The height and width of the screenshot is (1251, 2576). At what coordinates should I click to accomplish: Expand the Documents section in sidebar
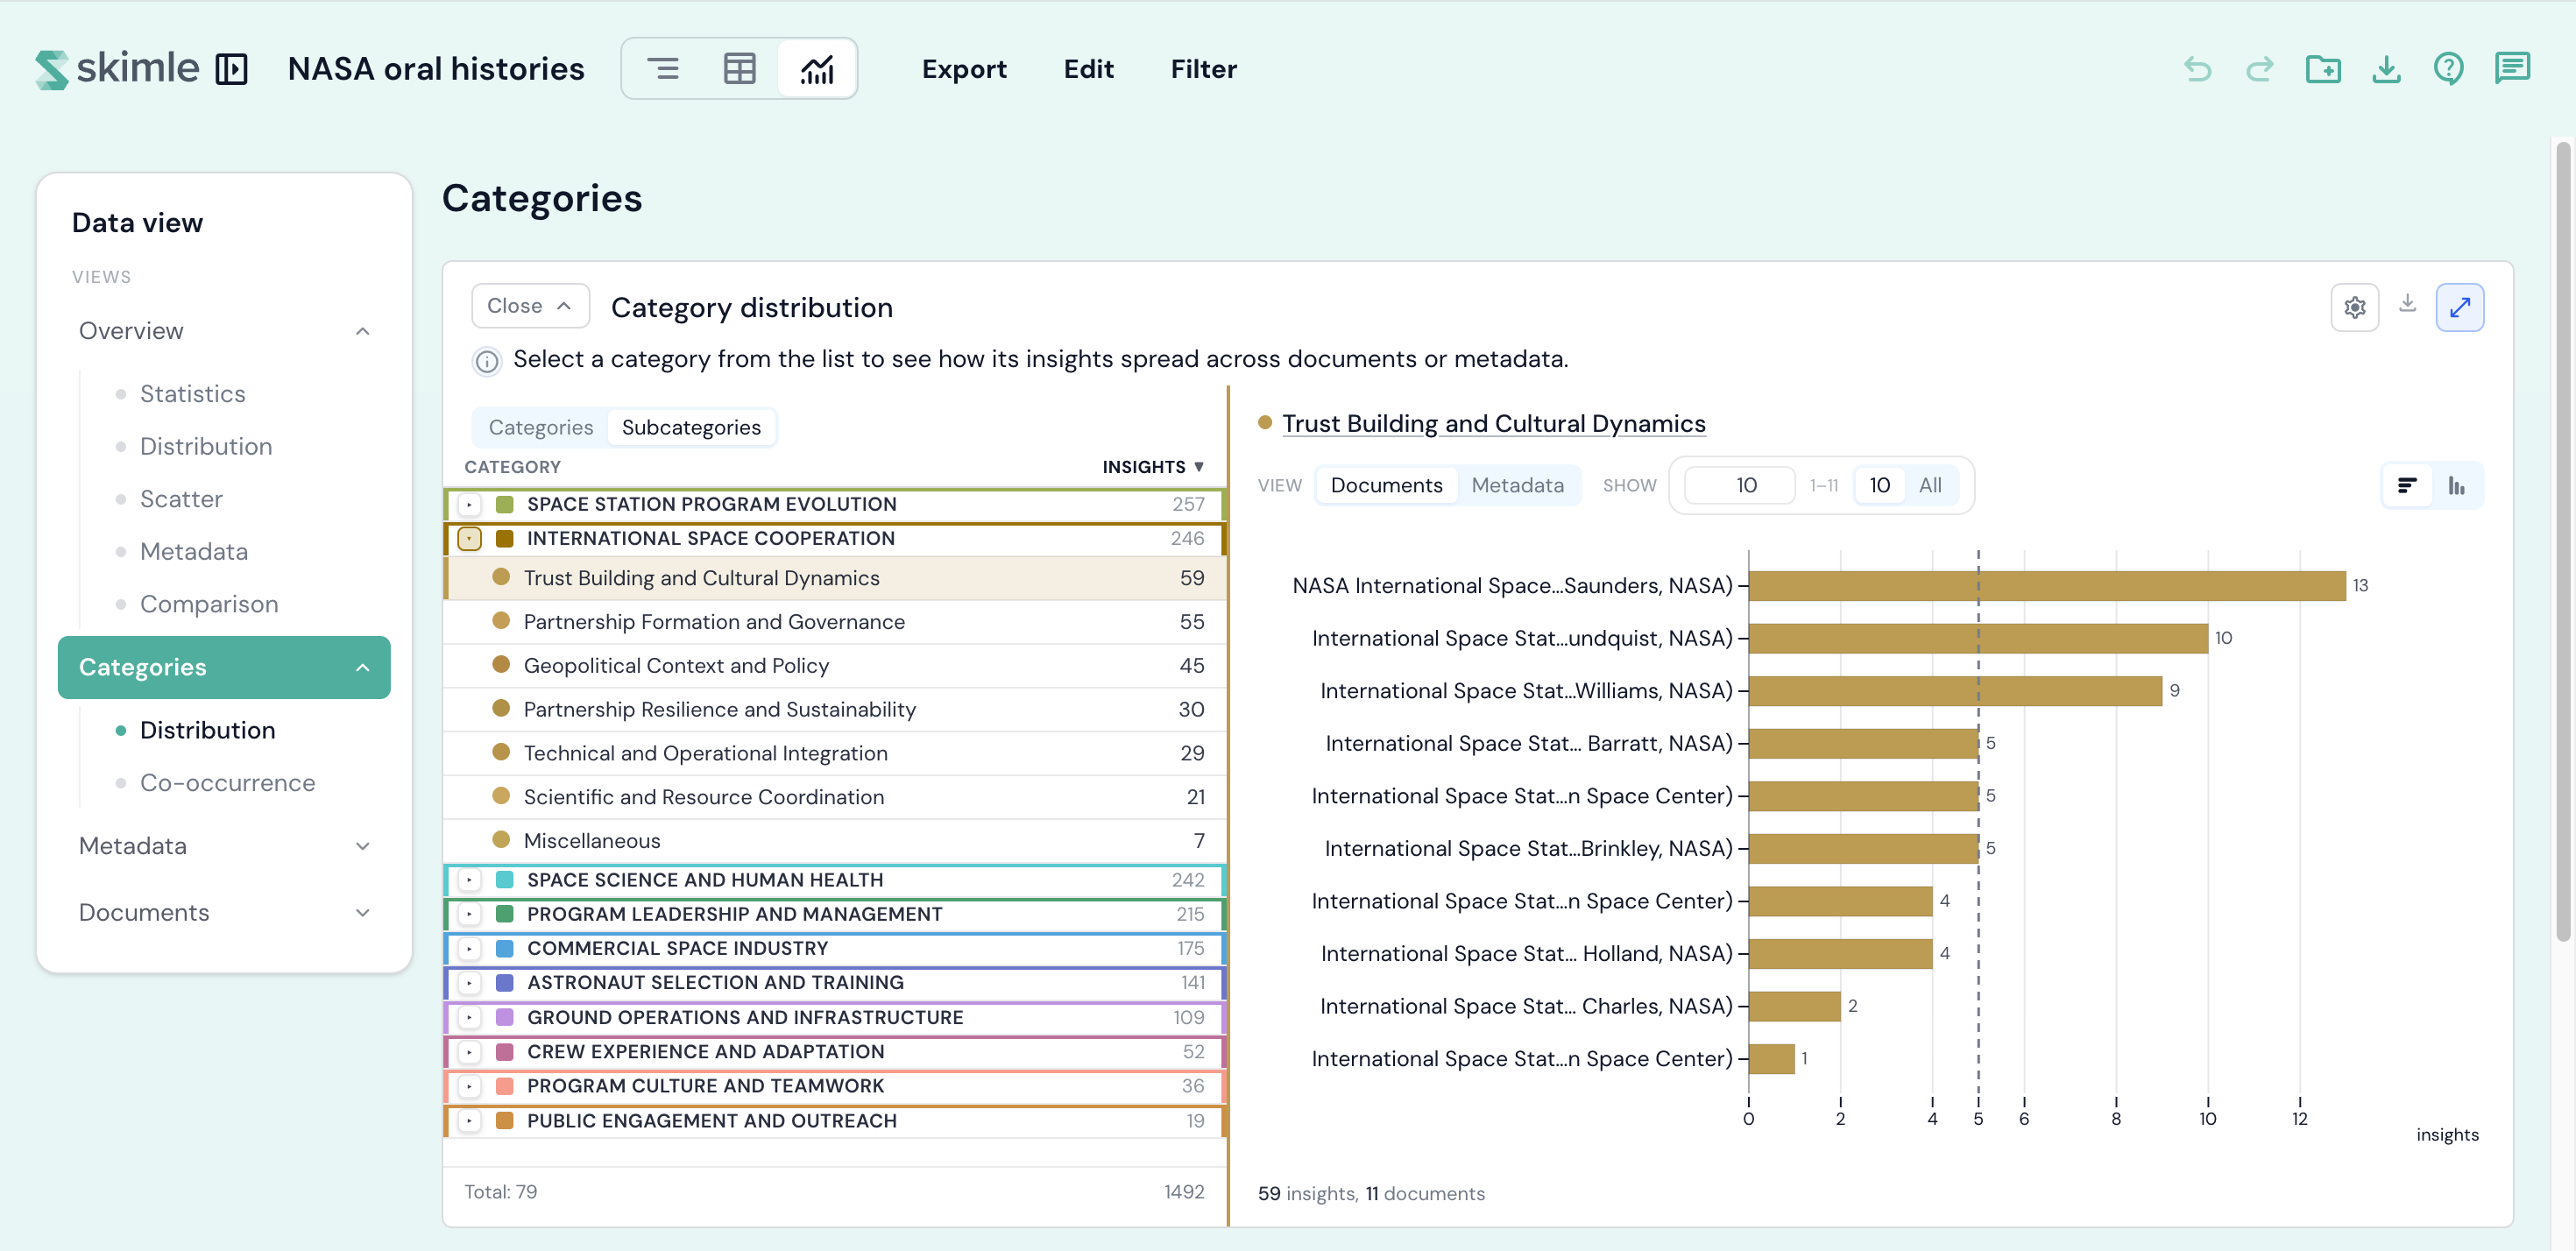[x=362, y=913]
